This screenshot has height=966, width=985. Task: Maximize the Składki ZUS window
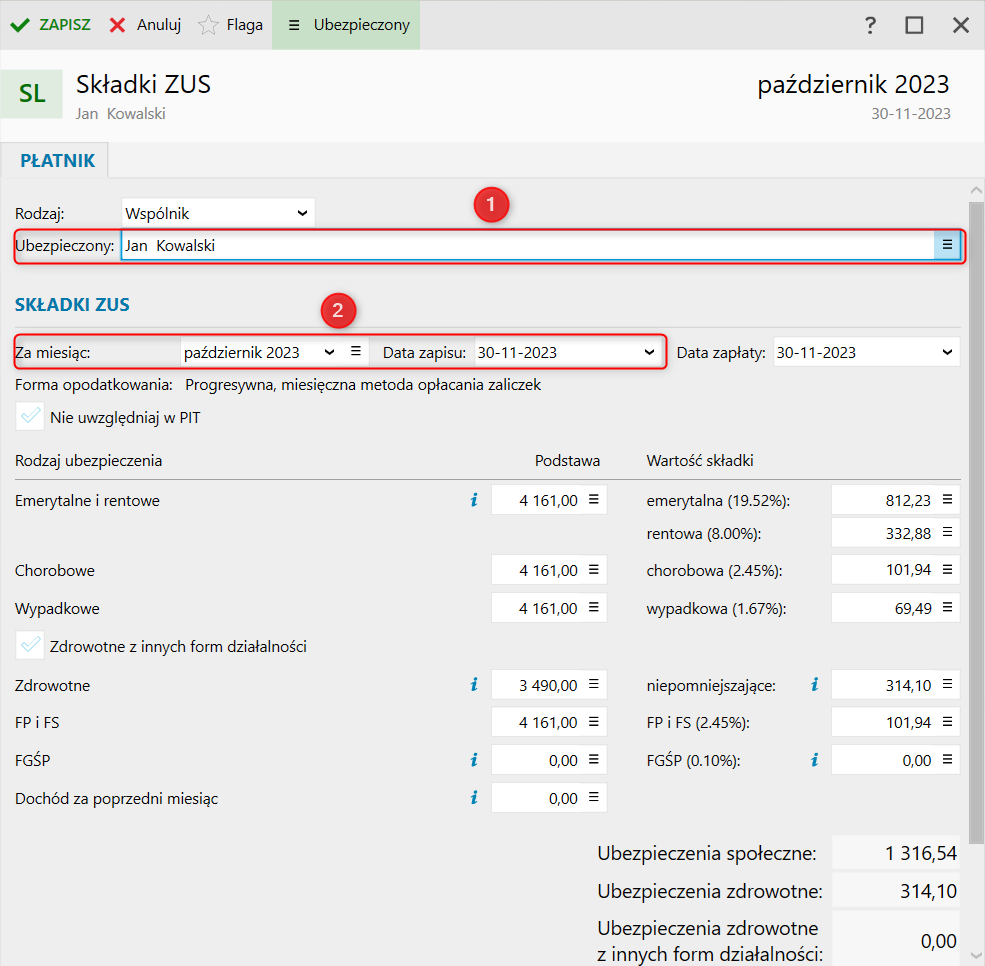pyautogui.click(x=914, y=25)
